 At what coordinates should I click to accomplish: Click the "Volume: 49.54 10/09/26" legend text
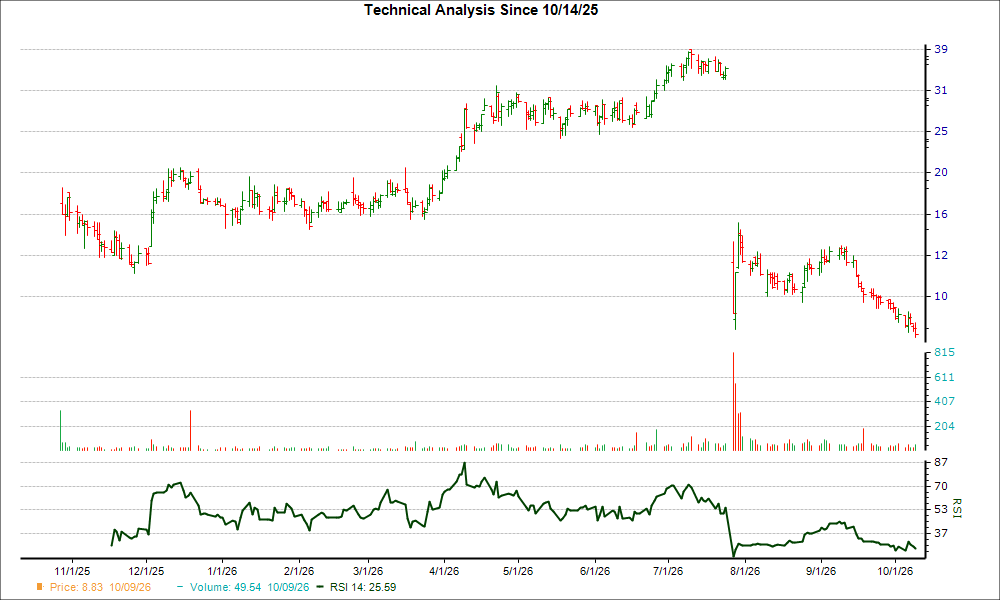(249, 587)
